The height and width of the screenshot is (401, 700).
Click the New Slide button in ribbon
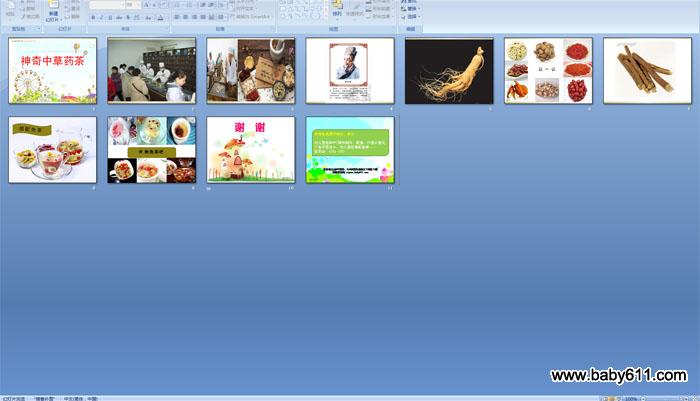click(x=52, y=11)
